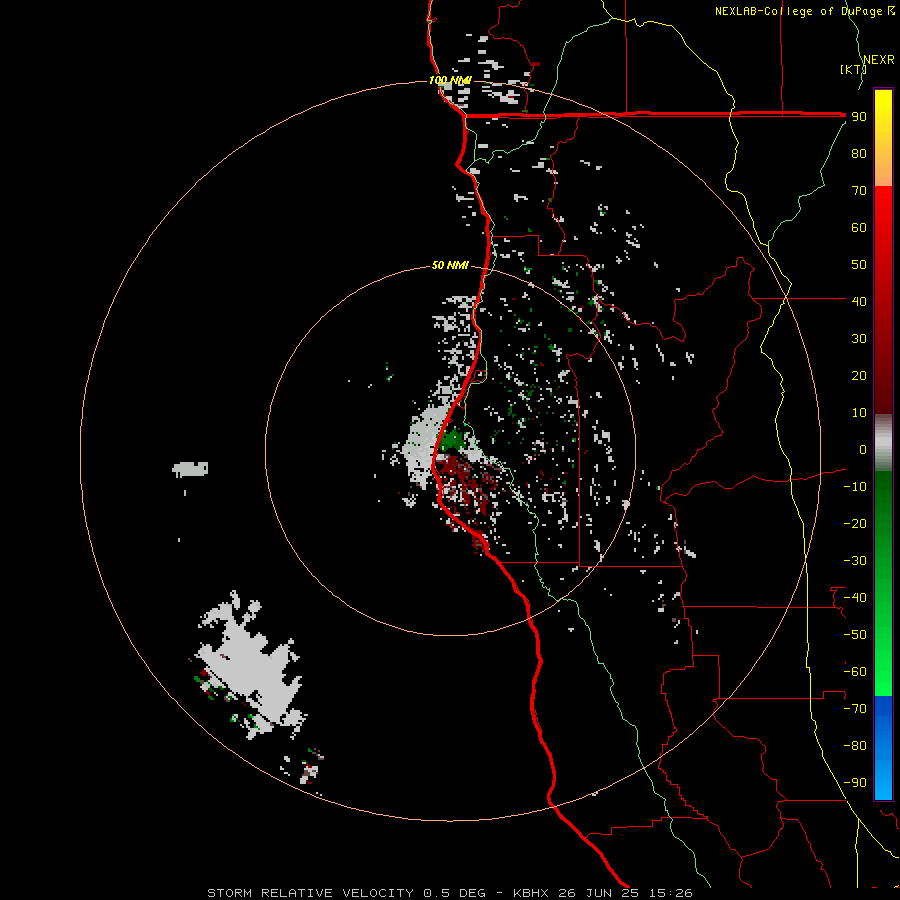
Task: Click the 60 value on velocity scale
Action: point(859,227)
